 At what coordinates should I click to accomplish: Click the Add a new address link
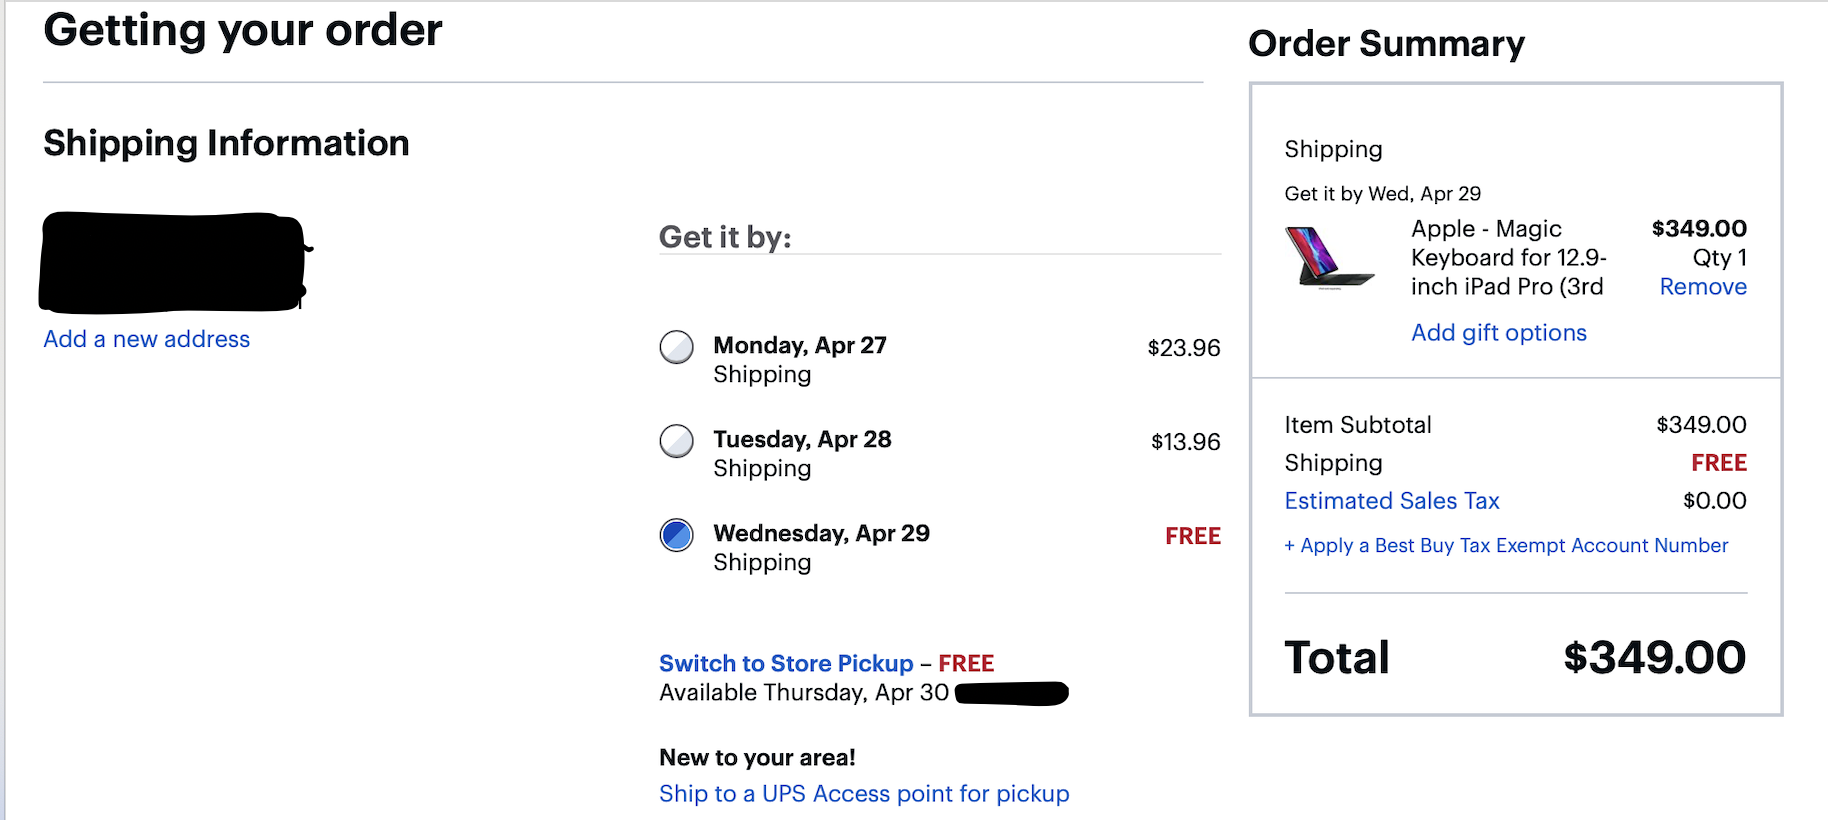pos(146,339)
